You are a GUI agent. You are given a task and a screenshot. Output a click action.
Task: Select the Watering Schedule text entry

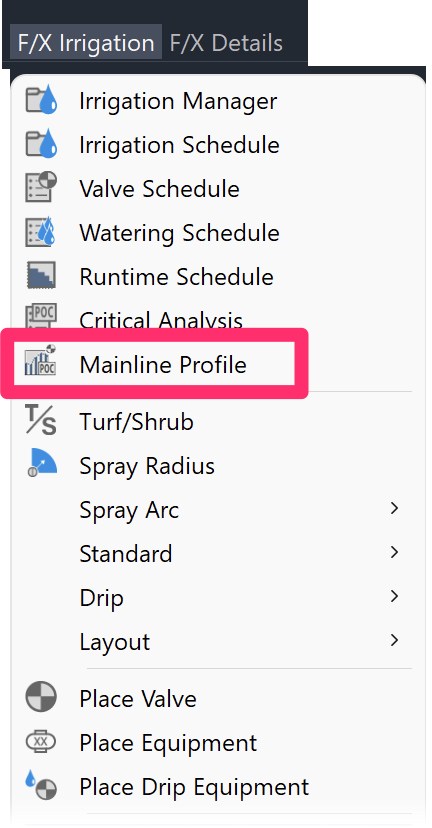coord(180,233)
